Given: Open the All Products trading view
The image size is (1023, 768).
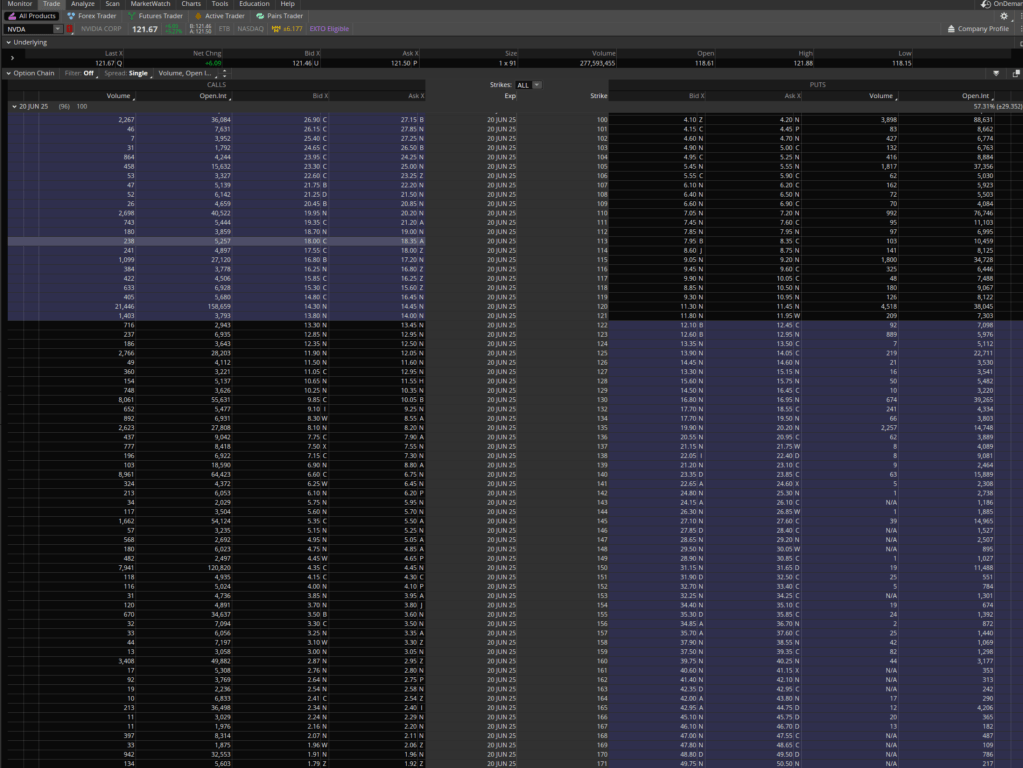Looking at the screenshot, I should pos(33,16).
